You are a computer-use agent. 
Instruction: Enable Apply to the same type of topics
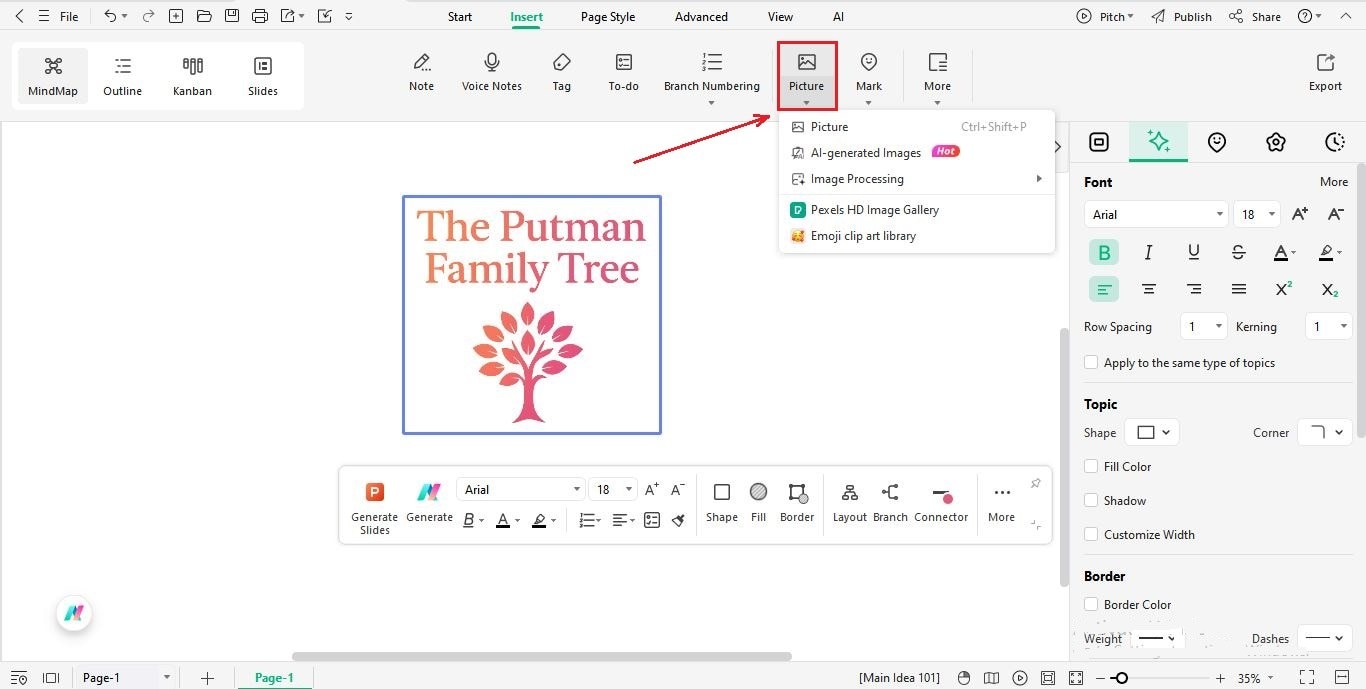click(1091, 363)
